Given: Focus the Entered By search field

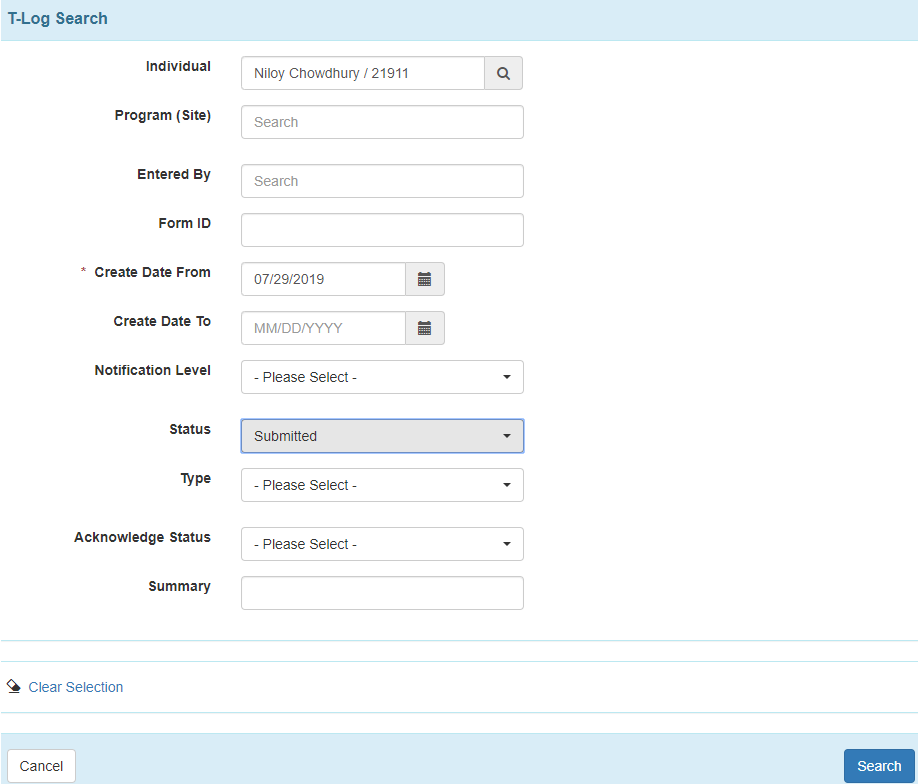Looking at the screenshot, I should tap(382, 181).
